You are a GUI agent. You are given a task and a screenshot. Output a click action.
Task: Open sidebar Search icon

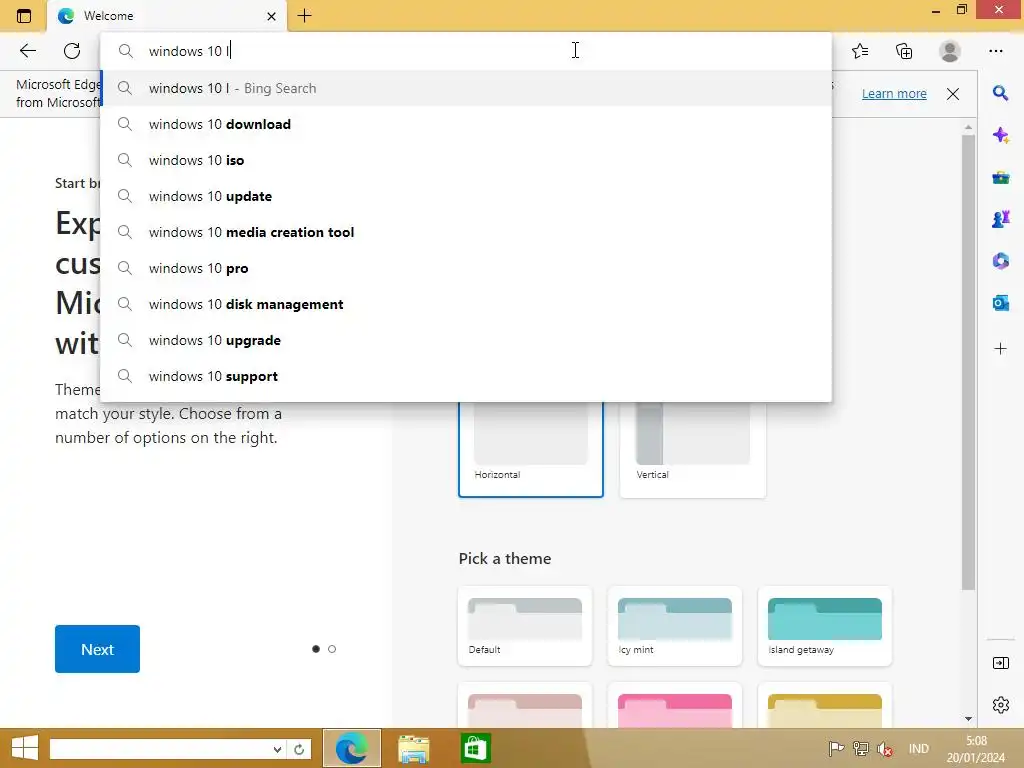tap(1000, 93)
